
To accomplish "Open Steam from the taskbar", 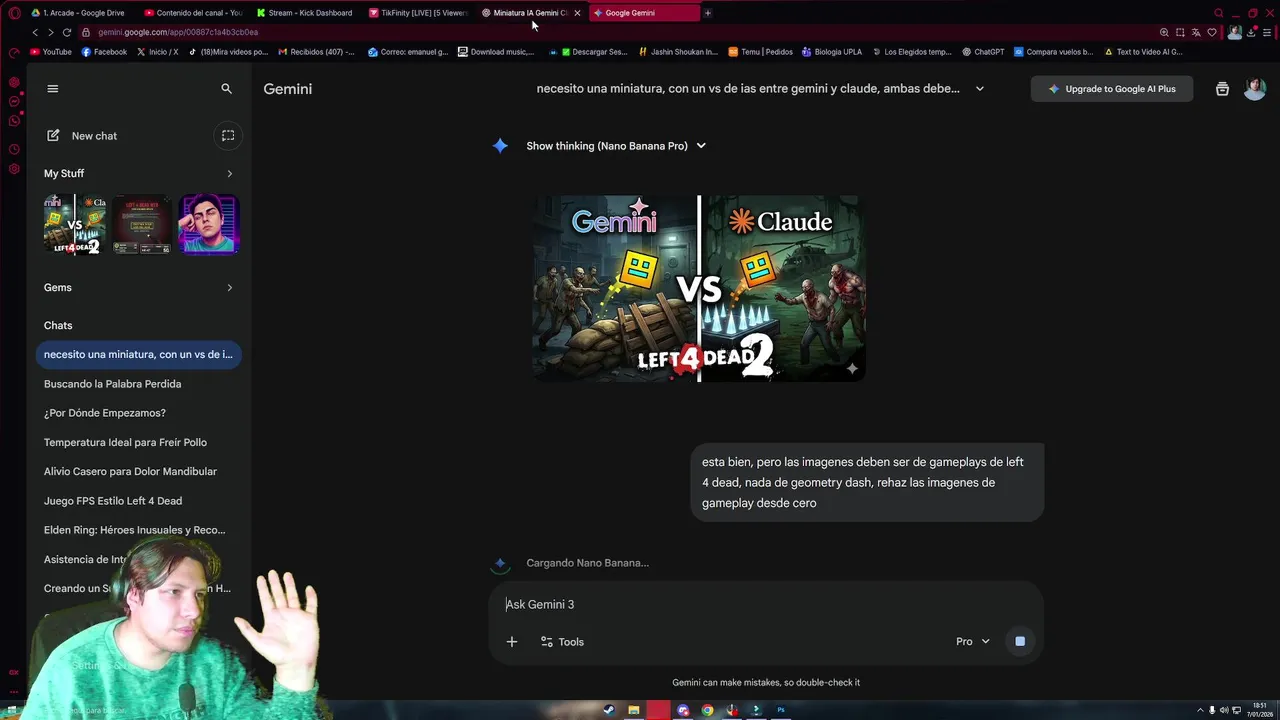I will (609, 710).
